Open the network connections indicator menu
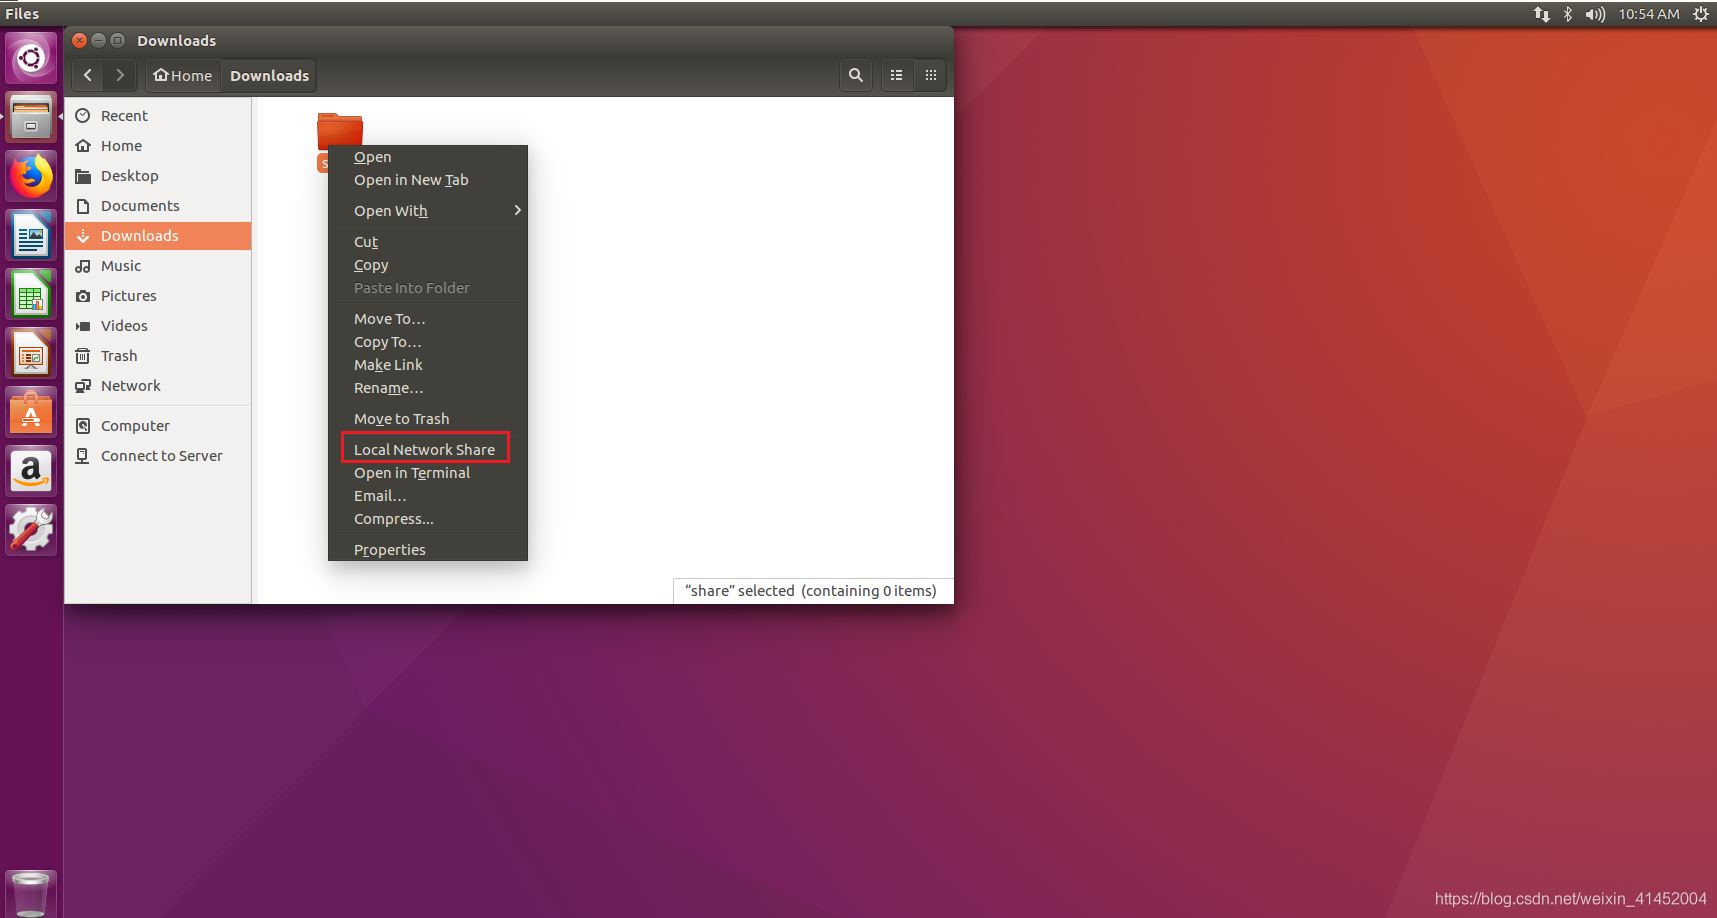 [x=1541, y=14]
